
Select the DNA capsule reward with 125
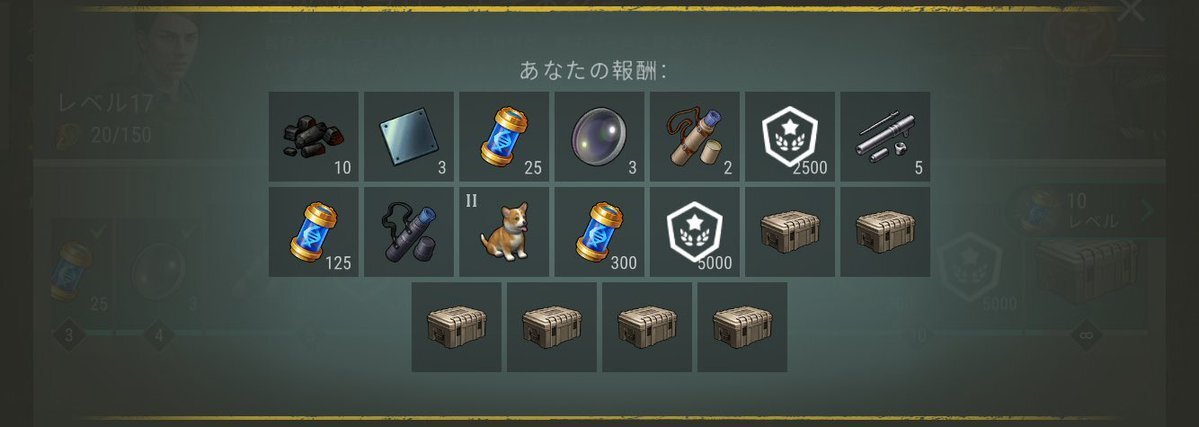point(314,232)
